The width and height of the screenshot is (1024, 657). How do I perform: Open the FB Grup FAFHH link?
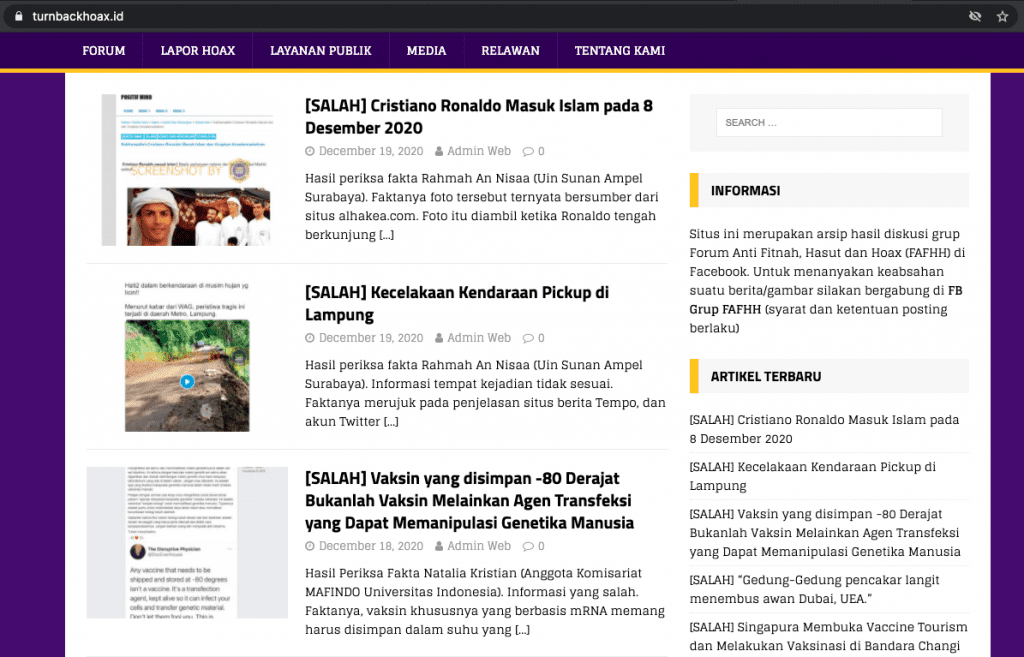[825, 300]
